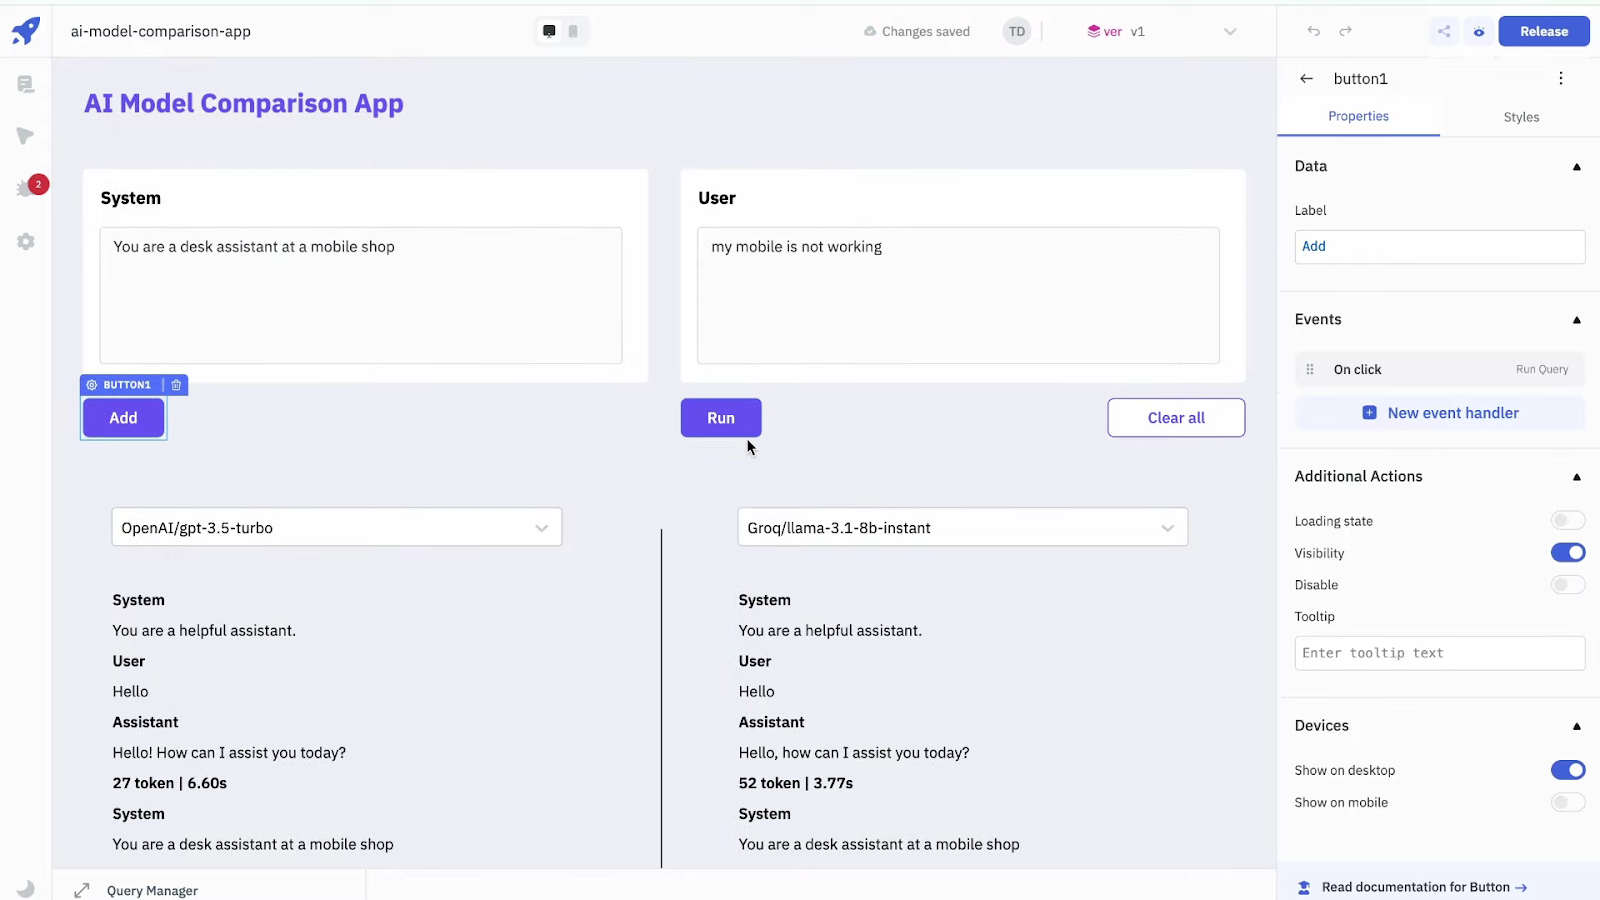The width and height of the screenshot is (1600, 900).
Task: Expand the Query Manager panel icon
Action: 82,890
